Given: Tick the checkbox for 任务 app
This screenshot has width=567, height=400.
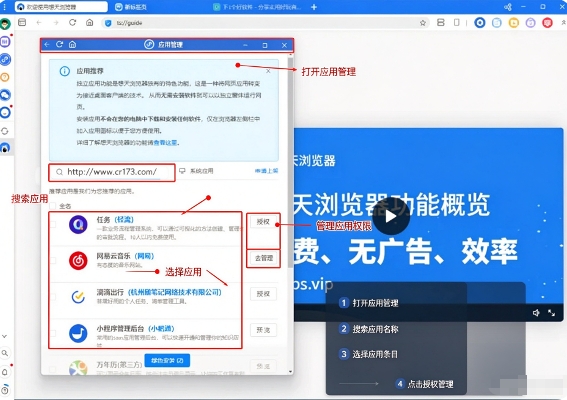Looking at the screenshot, I should 53,224.
